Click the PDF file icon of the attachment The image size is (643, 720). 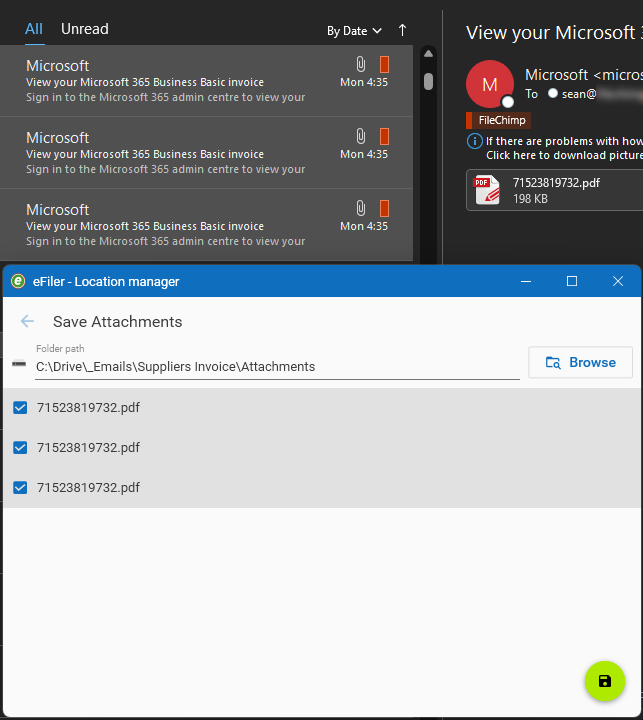coord(486,190)
